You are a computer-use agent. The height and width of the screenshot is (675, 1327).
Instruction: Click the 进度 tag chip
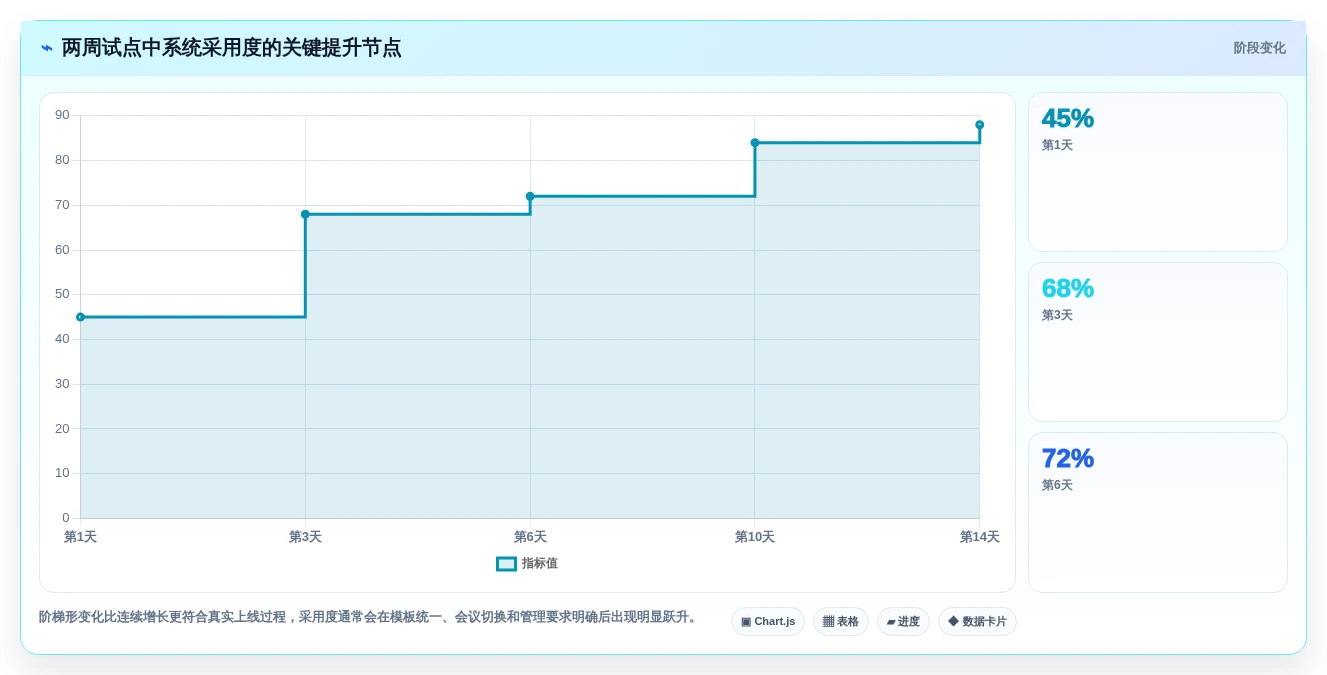(903, 622)
